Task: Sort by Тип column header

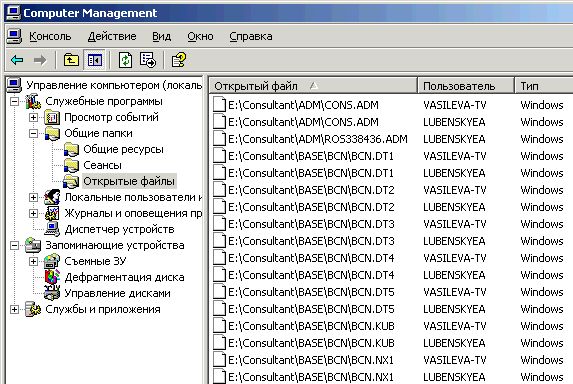Action: pyautogui.click(x=544, y=86)
